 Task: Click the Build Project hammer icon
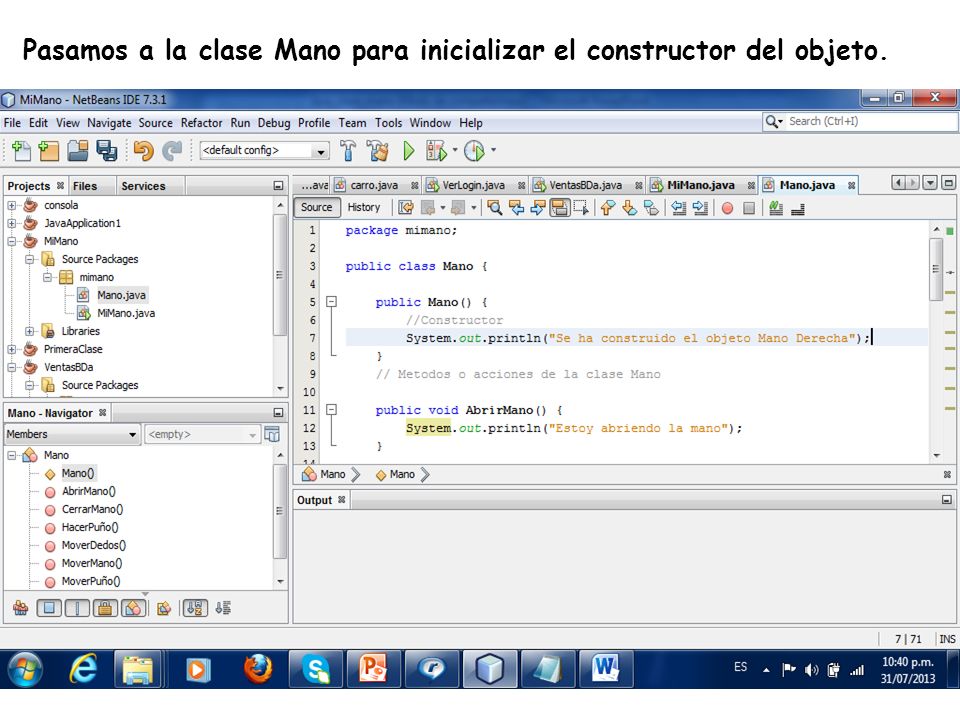348,151
